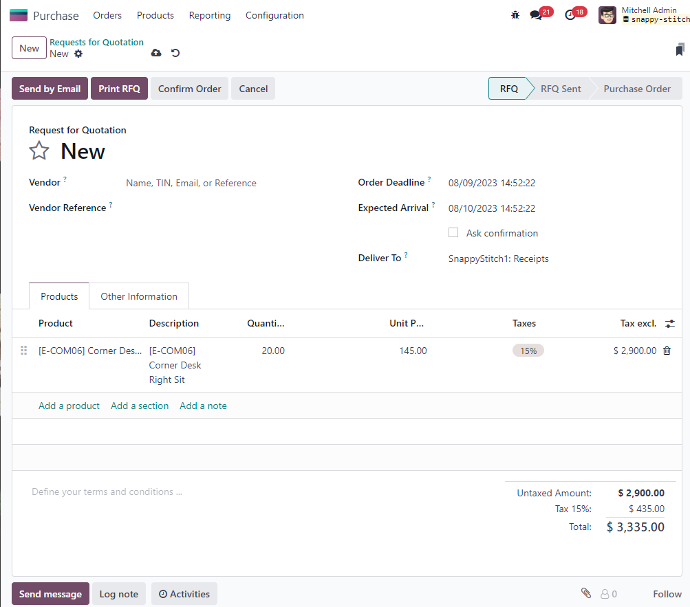Click the Cancel button
This screenshot has height=607, width=690.
click(253, 88)
